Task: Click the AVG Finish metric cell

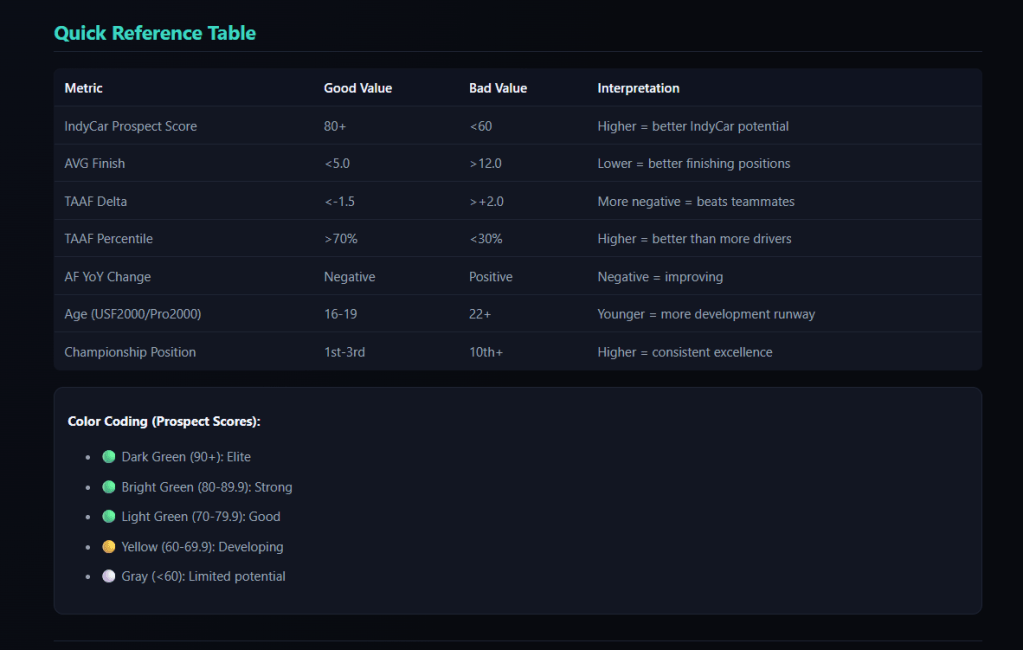Action: [x=95, y=163]
